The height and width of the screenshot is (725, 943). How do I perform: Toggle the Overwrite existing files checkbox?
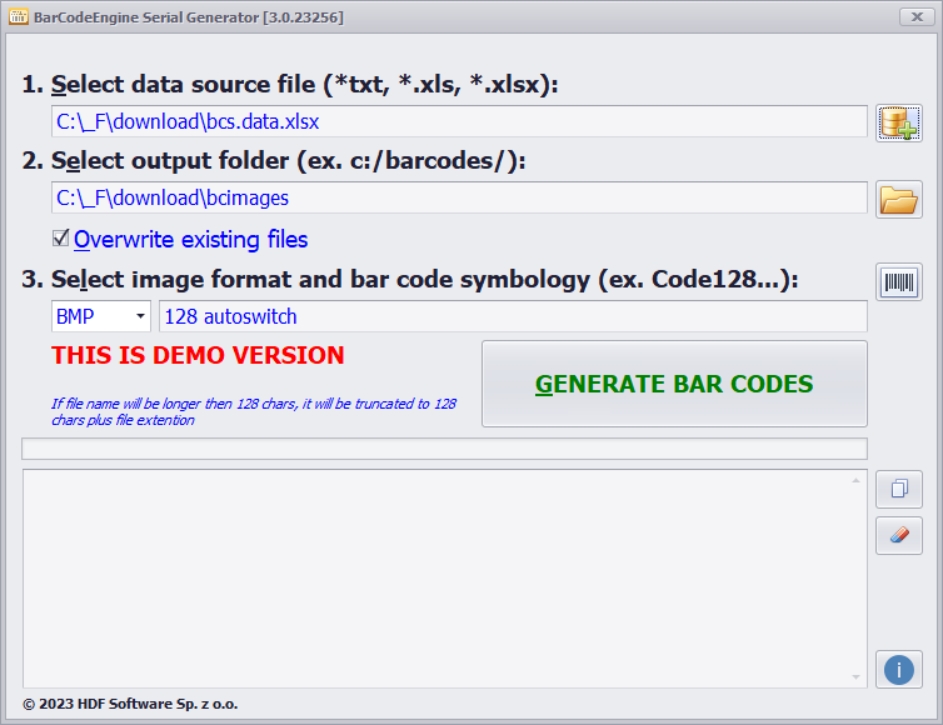(x=61, y=239)
